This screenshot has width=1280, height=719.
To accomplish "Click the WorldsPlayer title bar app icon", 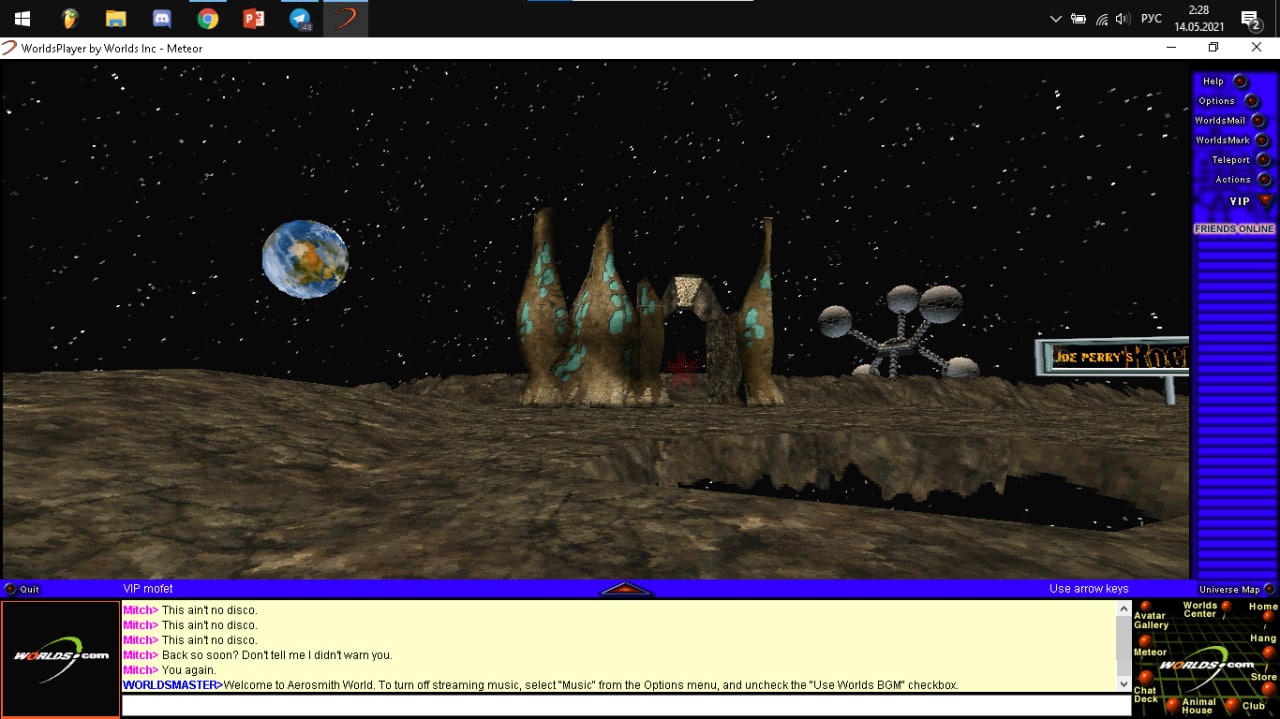I will [9, 48].
